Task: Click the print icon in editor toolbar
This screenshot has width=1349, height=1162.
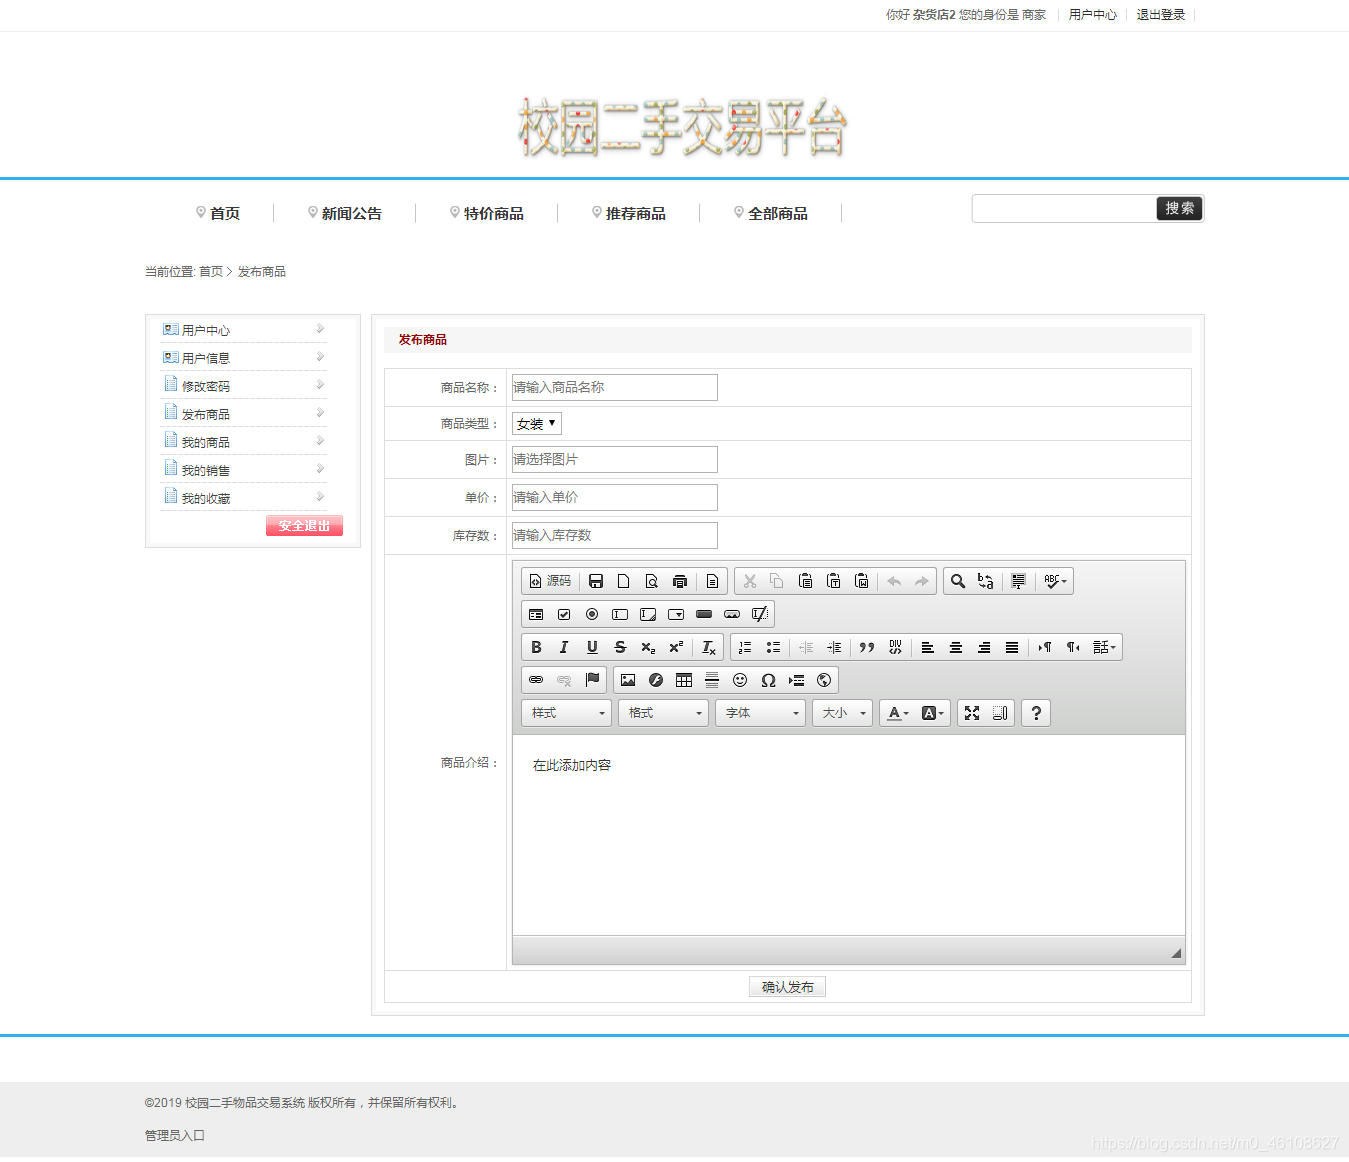Action: 680,581
